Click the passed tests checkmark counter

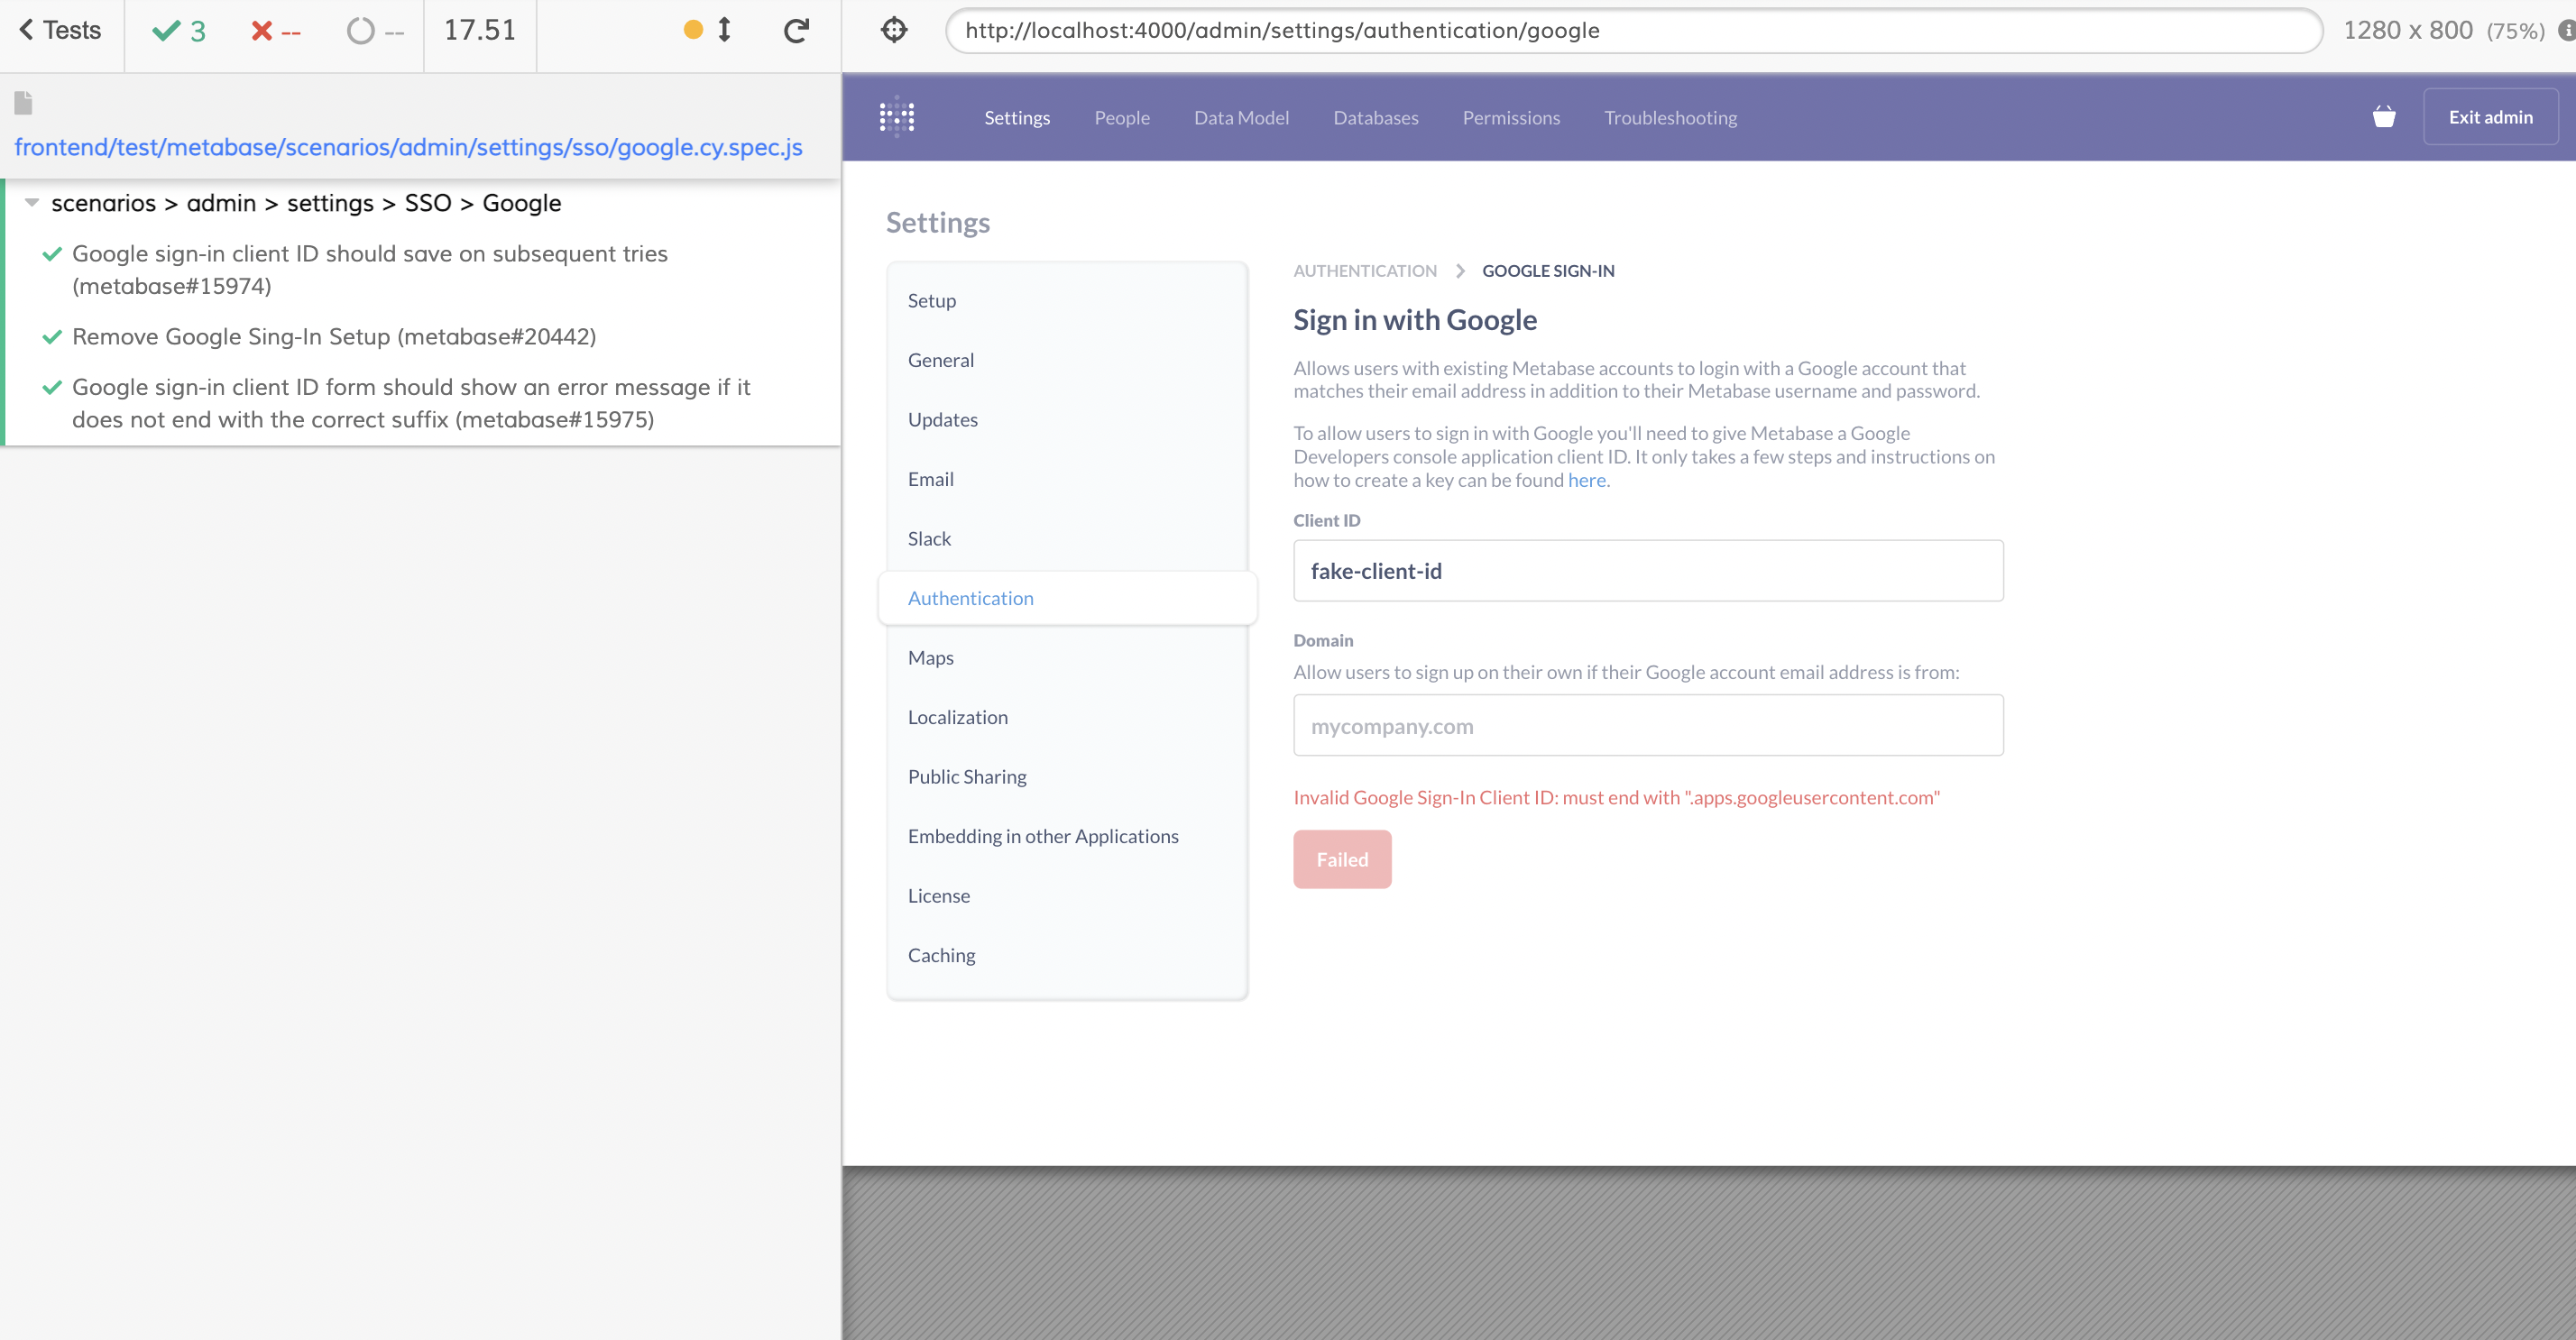click(x=177, y=30)
